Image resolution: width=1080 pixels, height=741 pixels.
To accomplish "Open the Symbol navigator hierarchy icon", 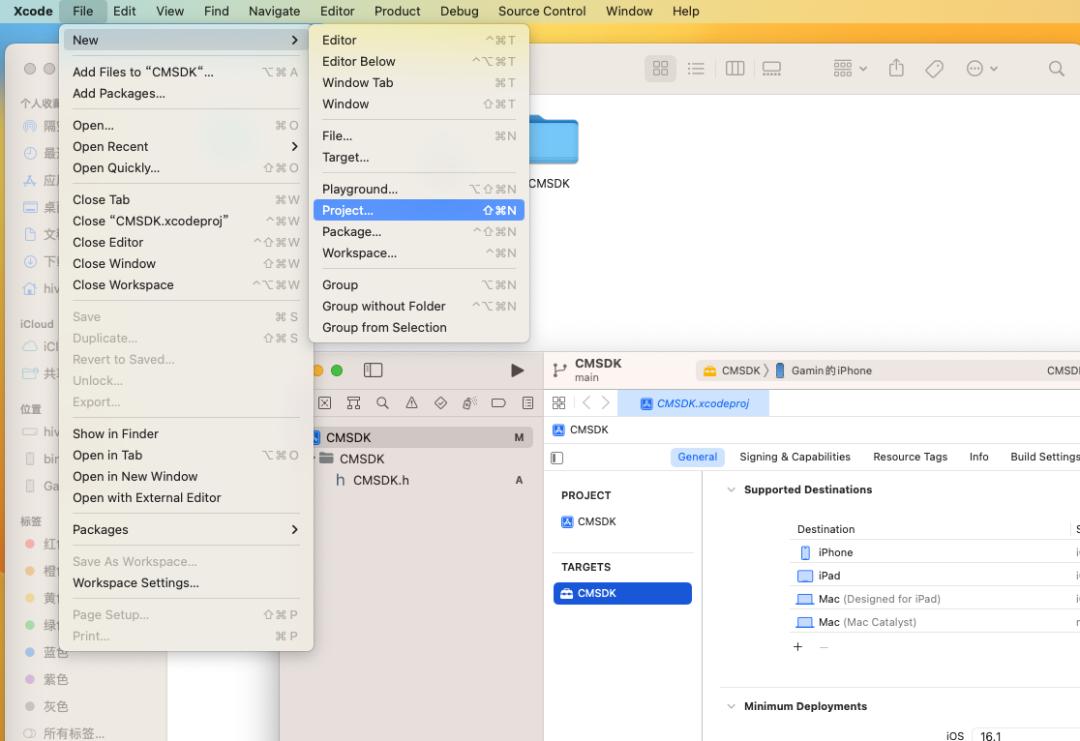I will [x=353, y=403].
